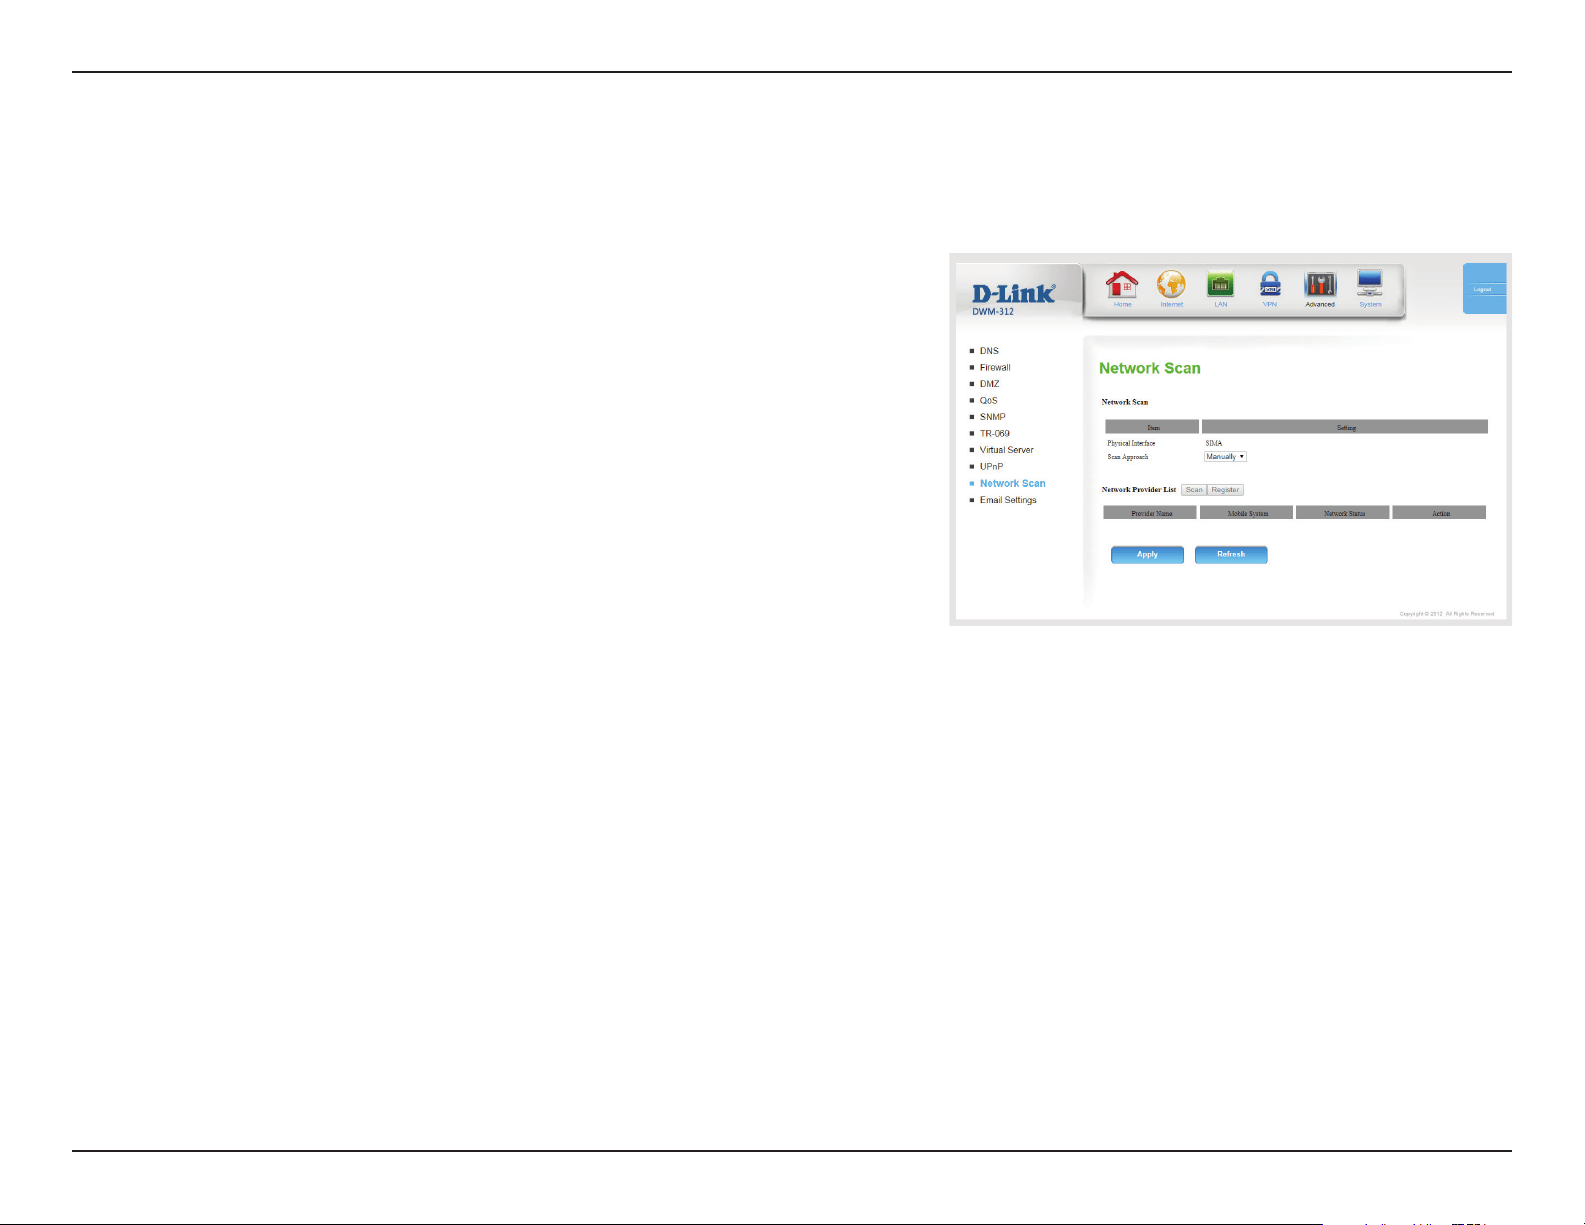Expand the Scan Approach Manually dropdown
The width and height of the screenshot is (1585, 1225).
pos(1225,457)
